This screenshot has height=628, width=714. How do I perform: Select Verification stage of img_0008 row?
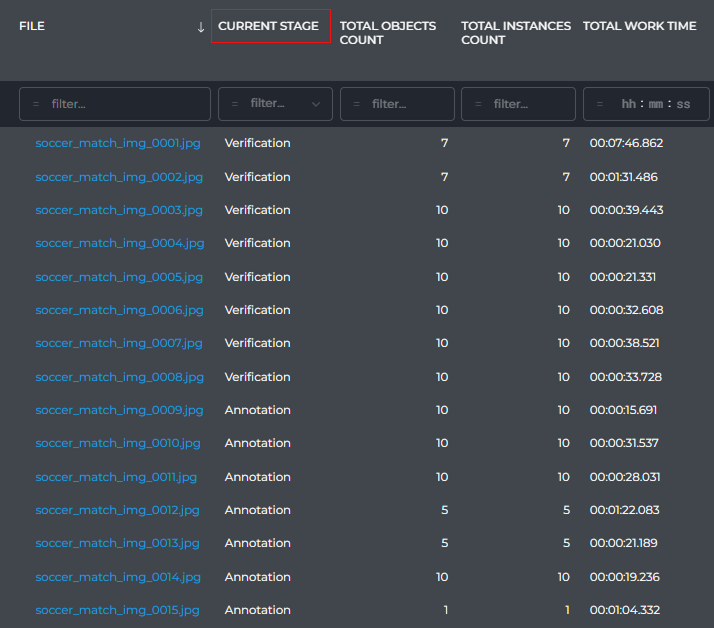(257, 377)
